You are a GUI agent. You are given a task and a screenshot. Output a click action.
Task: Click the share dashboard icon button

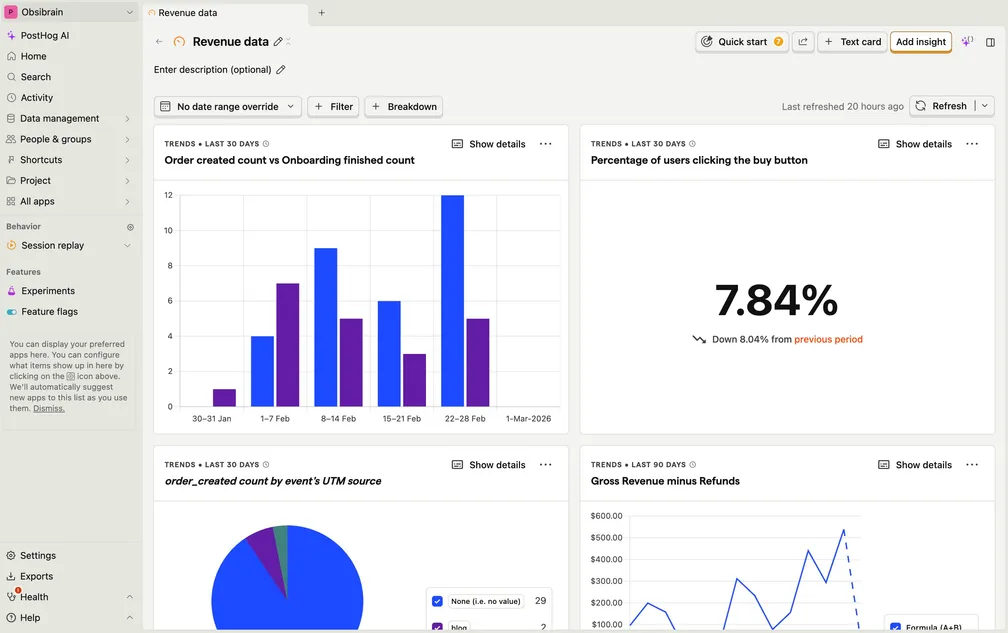[x=803, y=42]
